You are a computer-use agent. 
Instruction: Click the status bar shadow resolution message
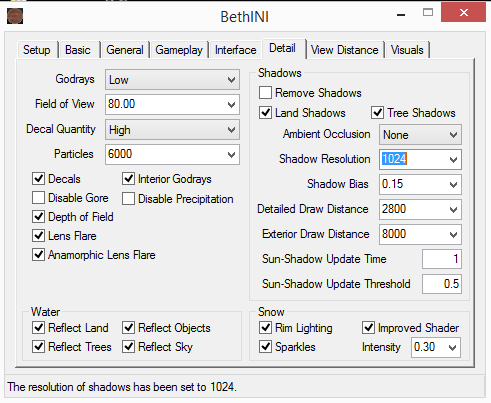coord(122,387)
